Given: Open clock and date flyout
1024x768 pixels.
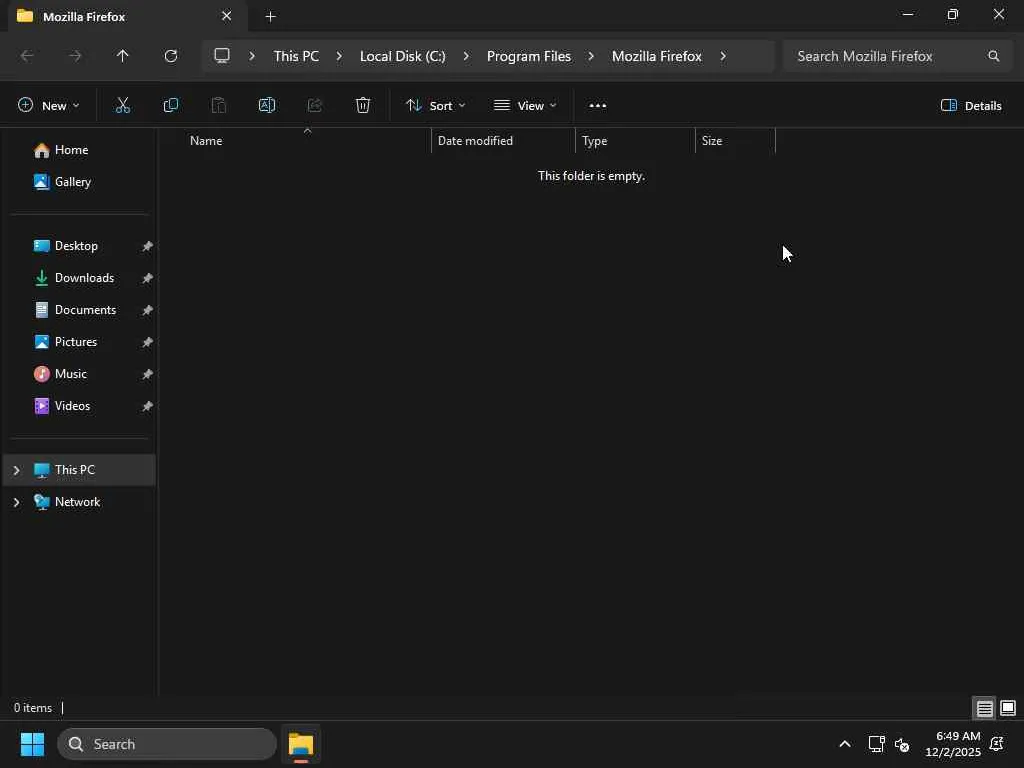Looking at the screenshot, I should (x=953, y=744).
